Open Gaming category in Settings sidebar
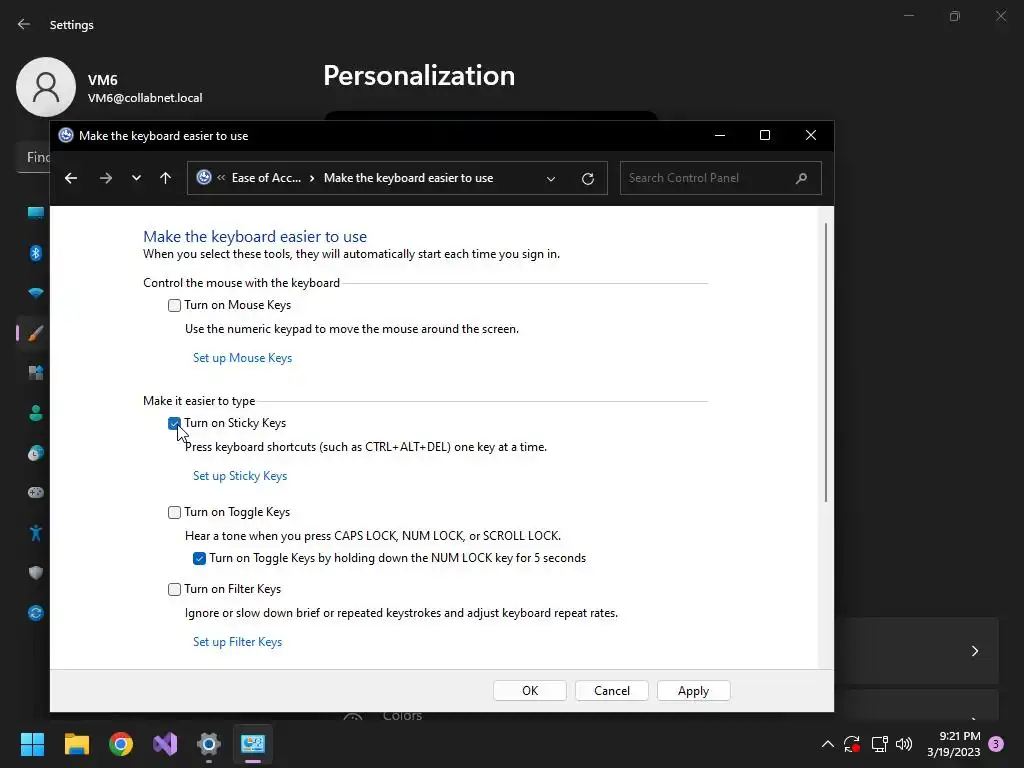Viewport: 1024px width, 768px height. pos(35,492)
